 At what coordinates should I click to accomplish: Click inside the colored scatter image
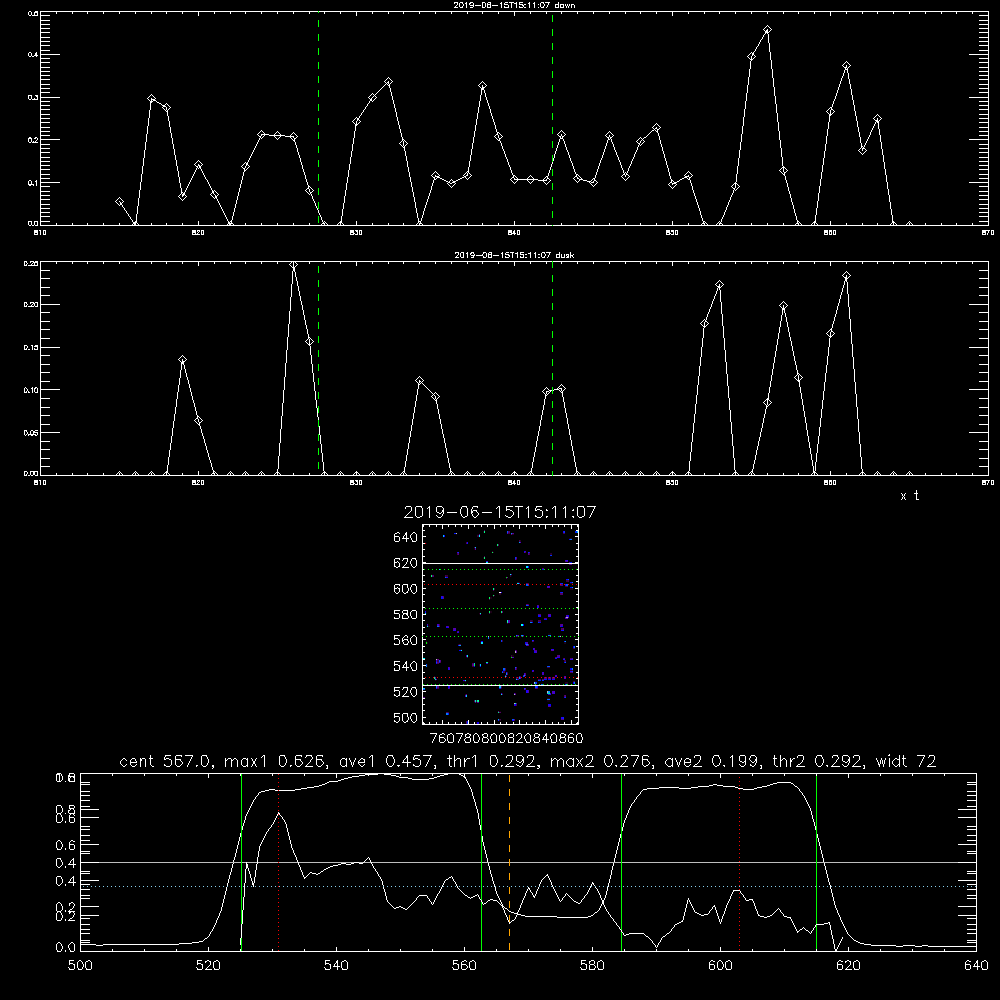click(501, 624)
